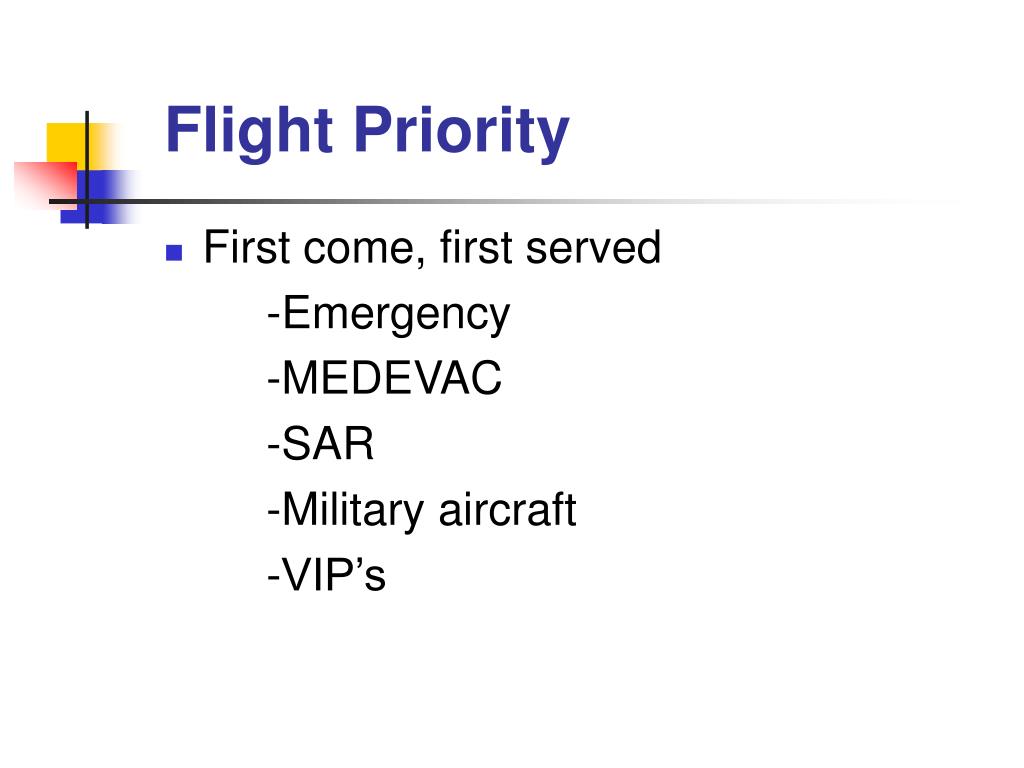Image resolution: width=1024 pixels, height=768 pixels.
Task: Click the horizontal divider line under title
Action: [496, 201]
